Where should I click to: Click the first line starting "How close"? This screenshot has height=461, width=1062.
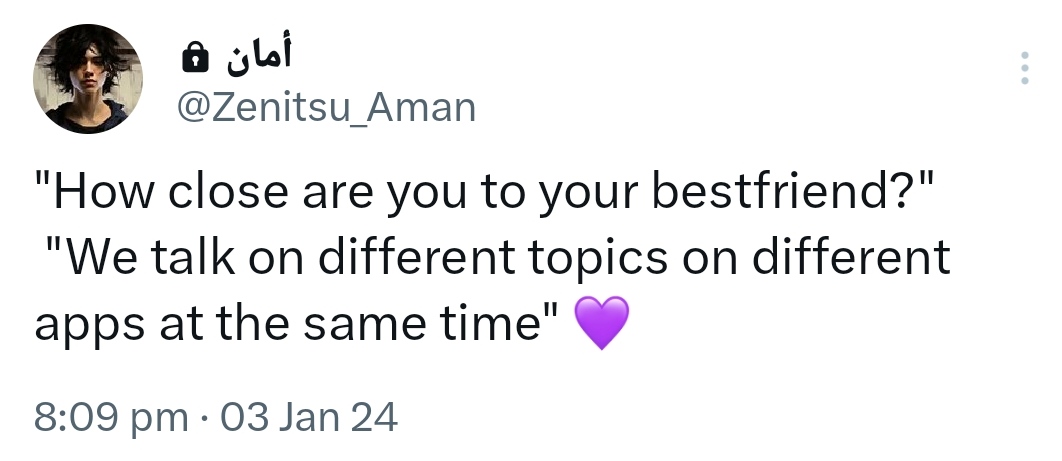483,192
